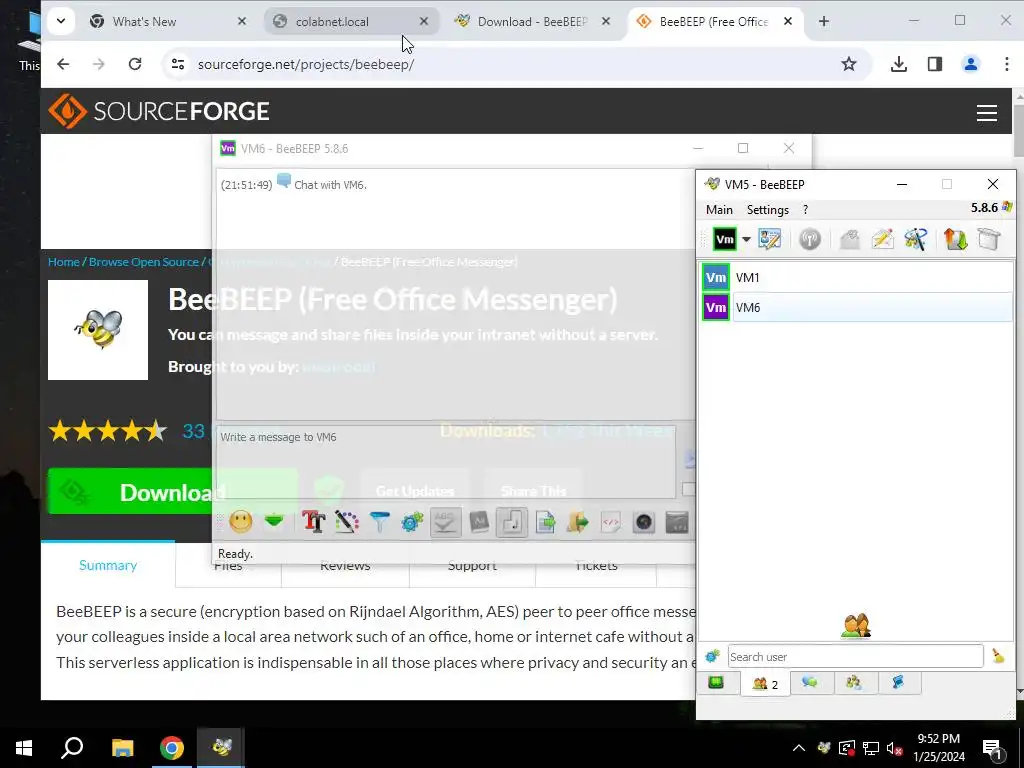
Task: Open the Chrome downloads icon
Action: [899, 64]
